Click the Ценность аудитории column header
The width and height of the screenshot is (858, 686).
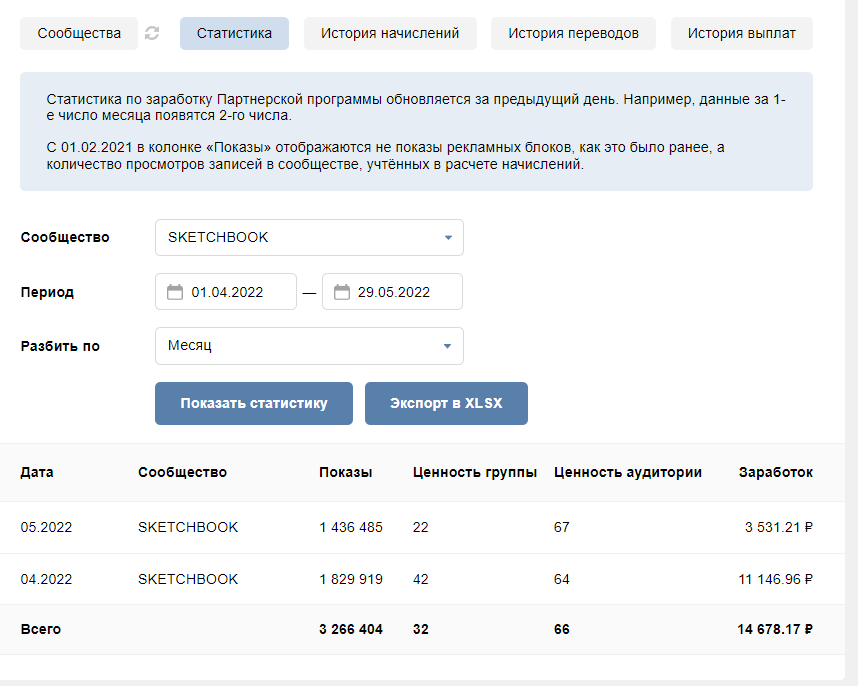628,472
